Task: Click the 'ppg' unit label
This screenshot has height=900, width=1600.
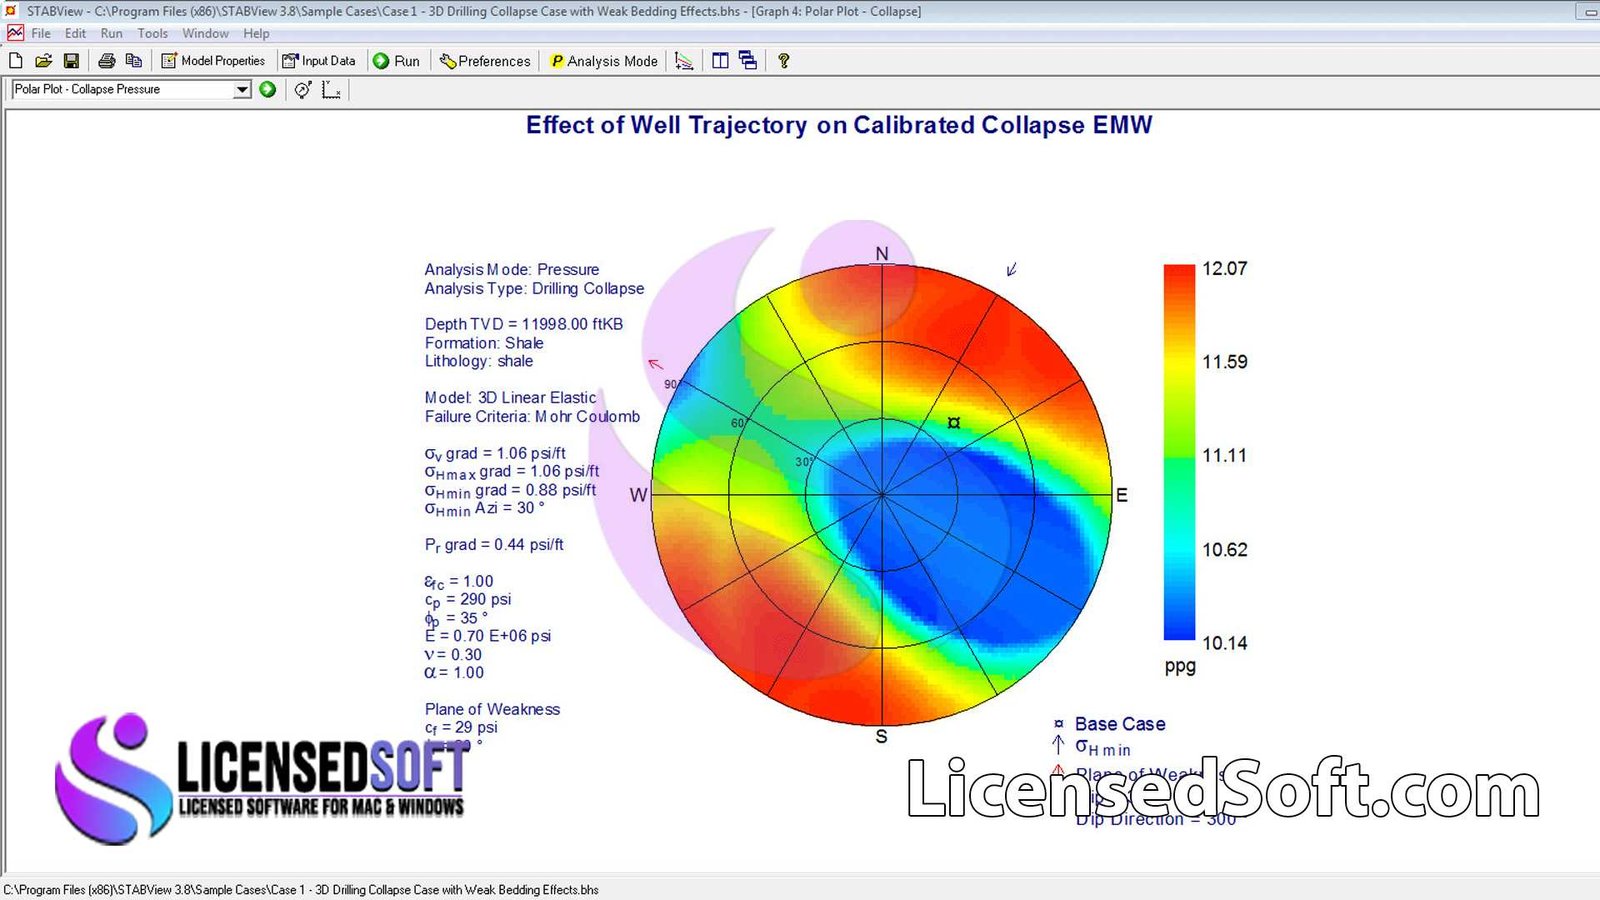Action: [1180, 667]
